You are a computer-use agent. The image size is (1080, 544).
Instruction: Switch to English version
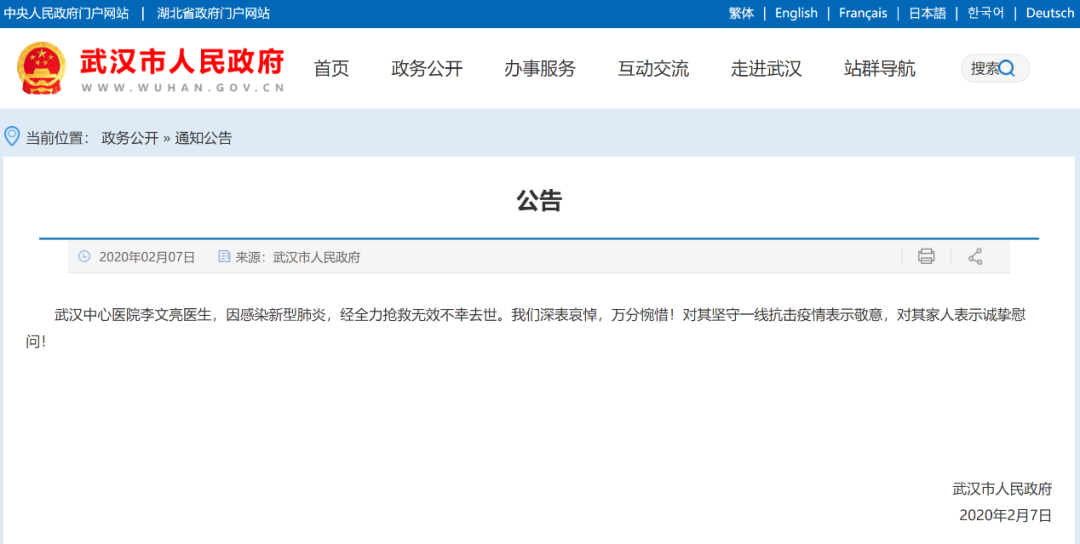796,13
